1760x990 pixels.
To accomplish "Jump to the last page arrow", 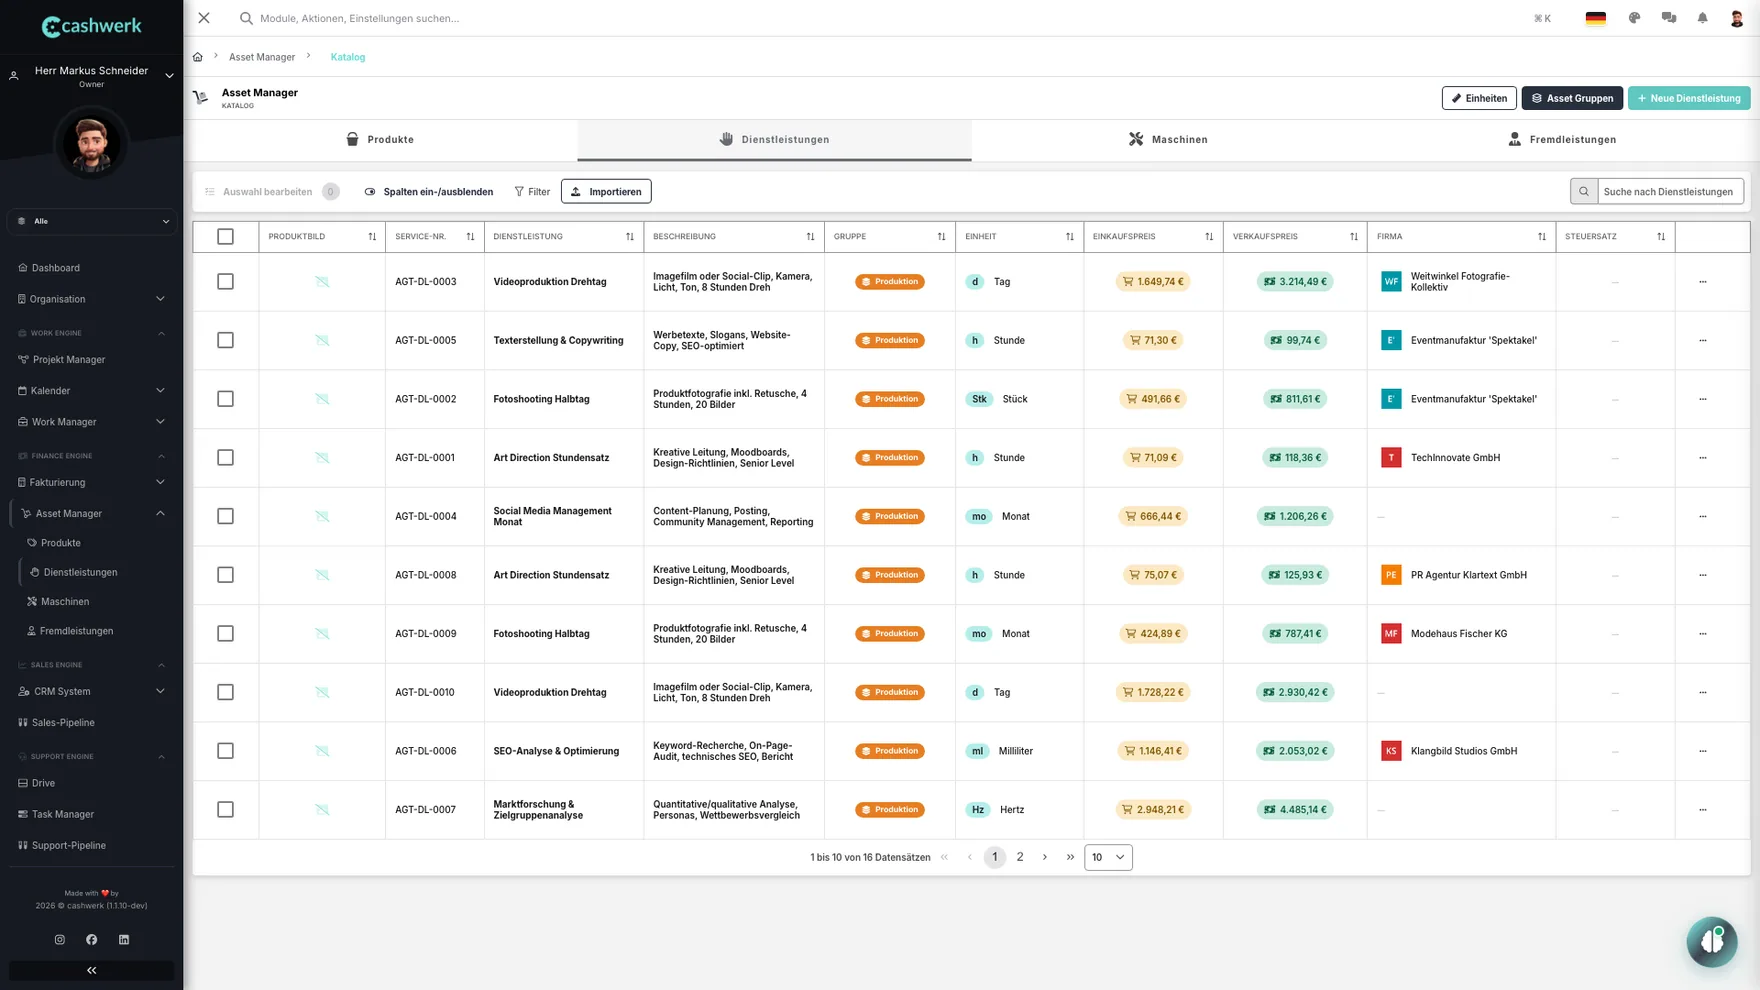I will coord(1070,857).
